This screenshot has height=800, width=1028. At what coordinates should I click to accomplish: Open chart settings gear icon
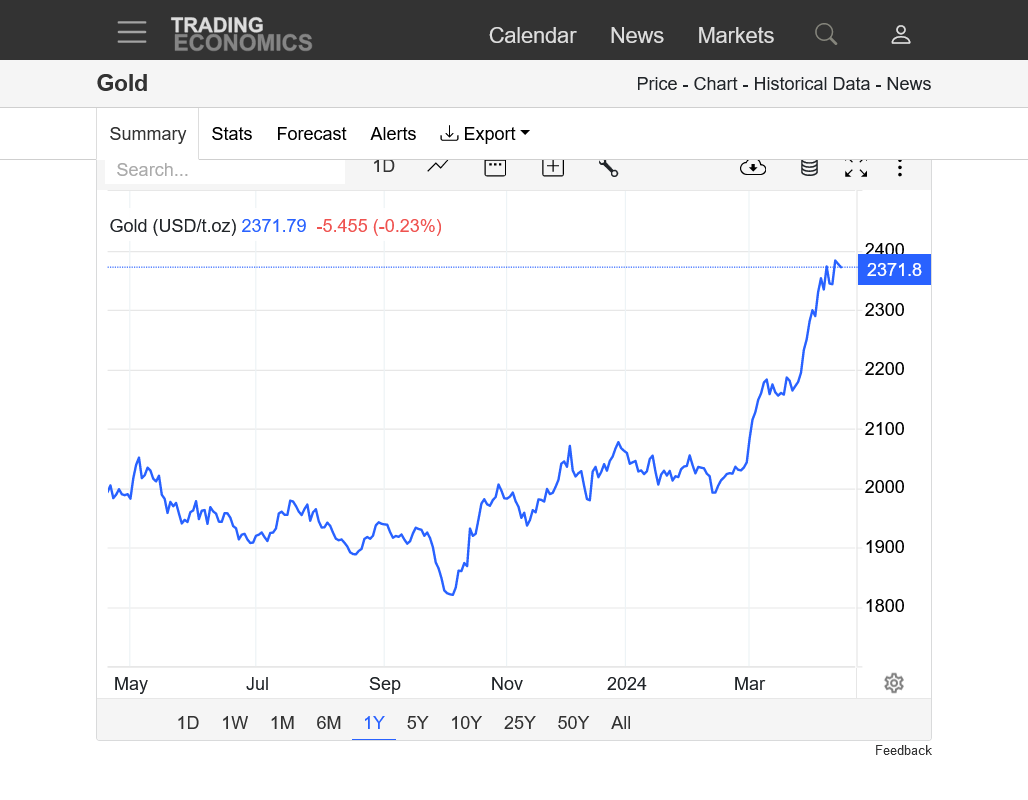click(x=894, y=683)
